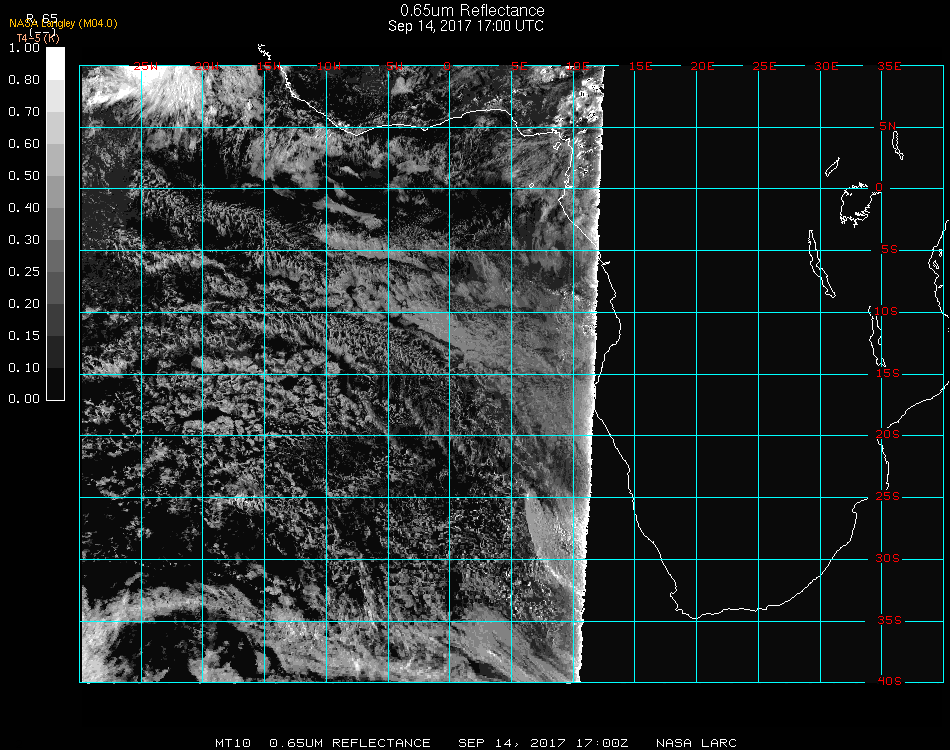Click the 0.25 value on reflectance scale
950x750 pixels.
[x=24, y=272]
